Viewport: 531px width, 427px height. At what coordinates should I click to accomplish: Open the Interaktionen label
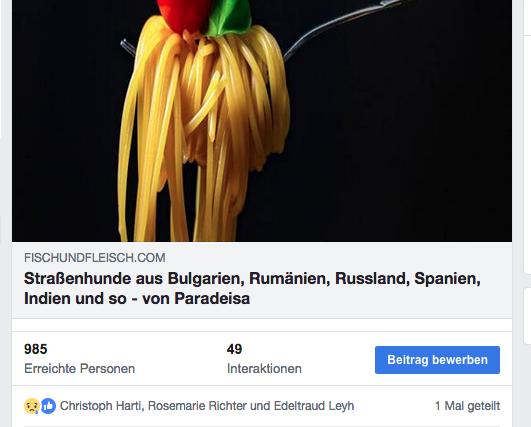tap(264, 368)
